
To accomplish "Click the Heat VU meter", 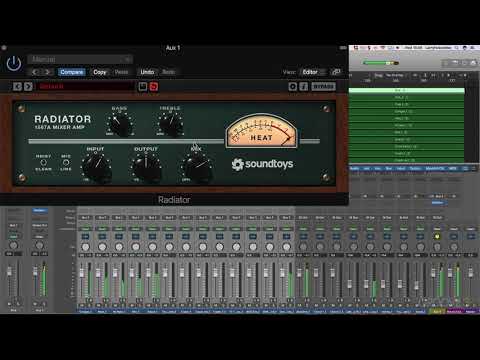I will pyautogui.click(x=261, y=131).
